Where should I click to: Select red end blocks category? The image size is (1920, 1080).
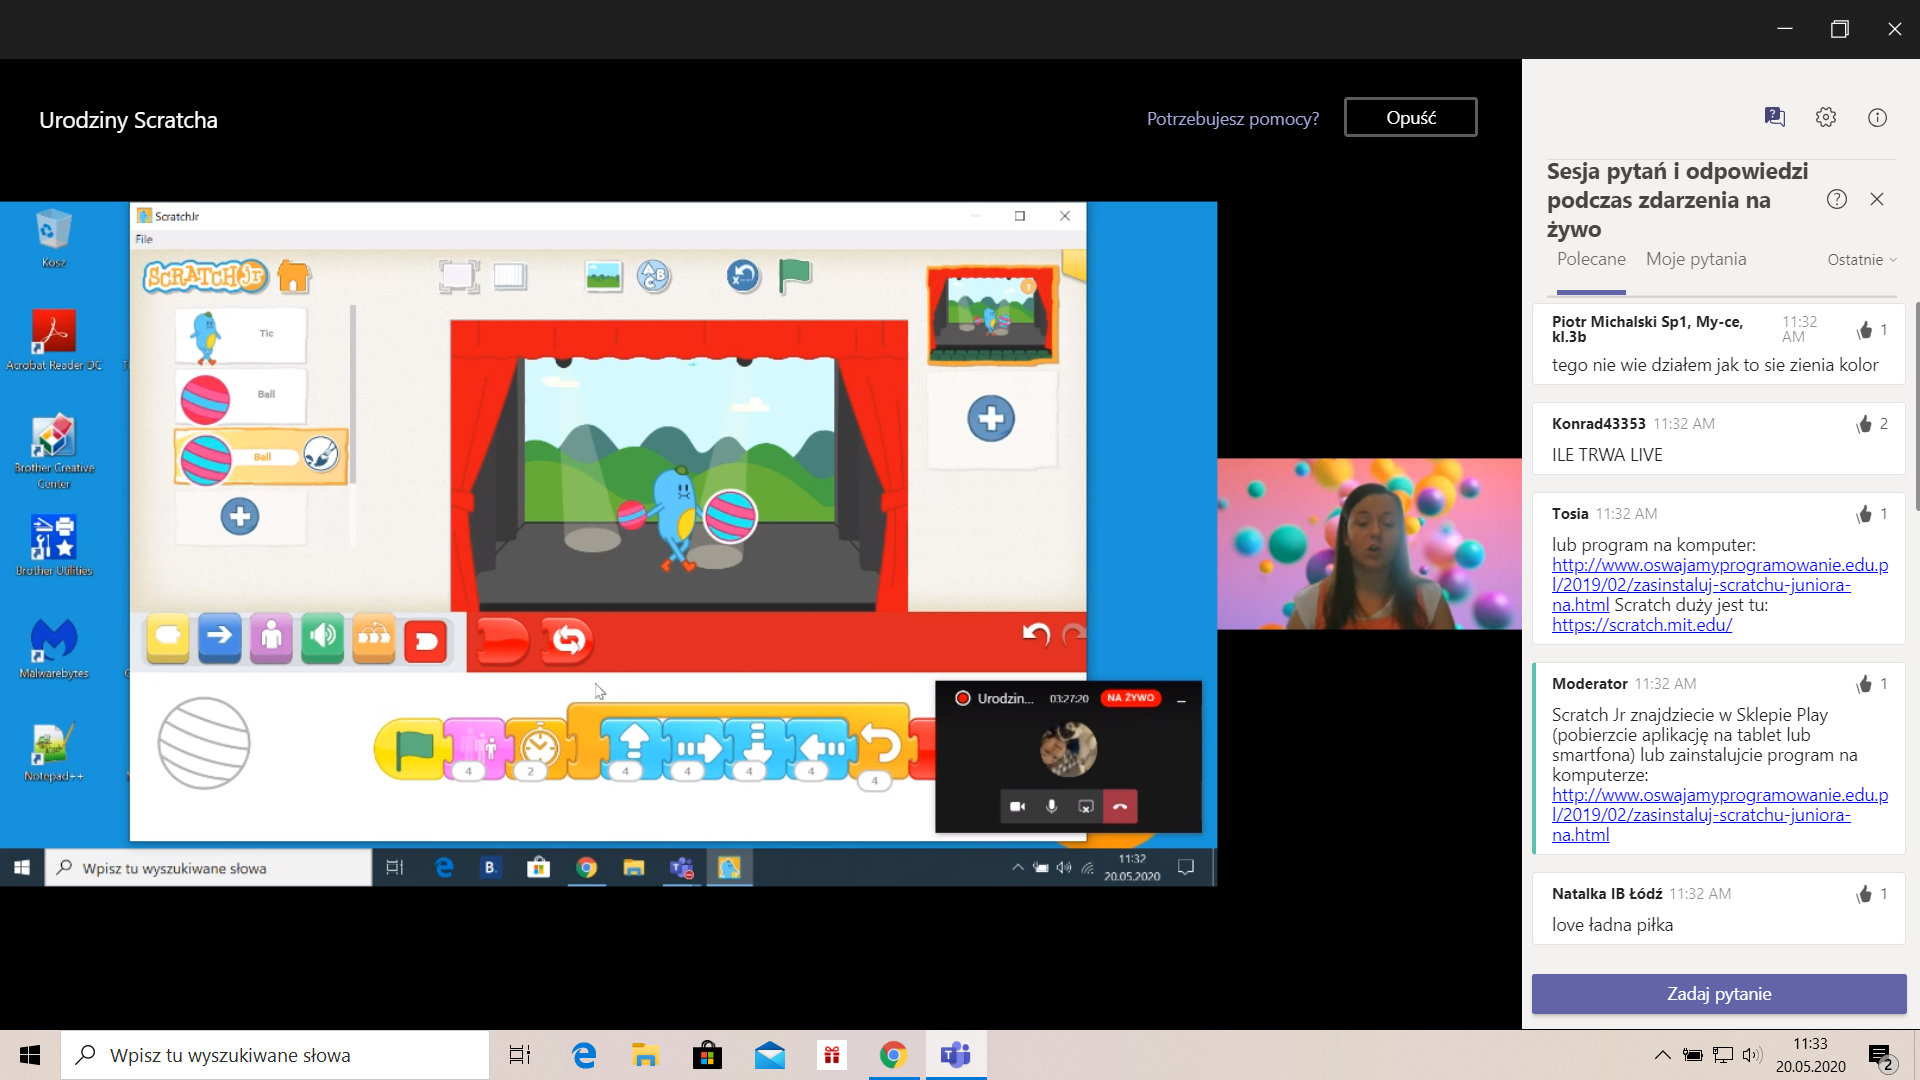[x=426, y=640]
